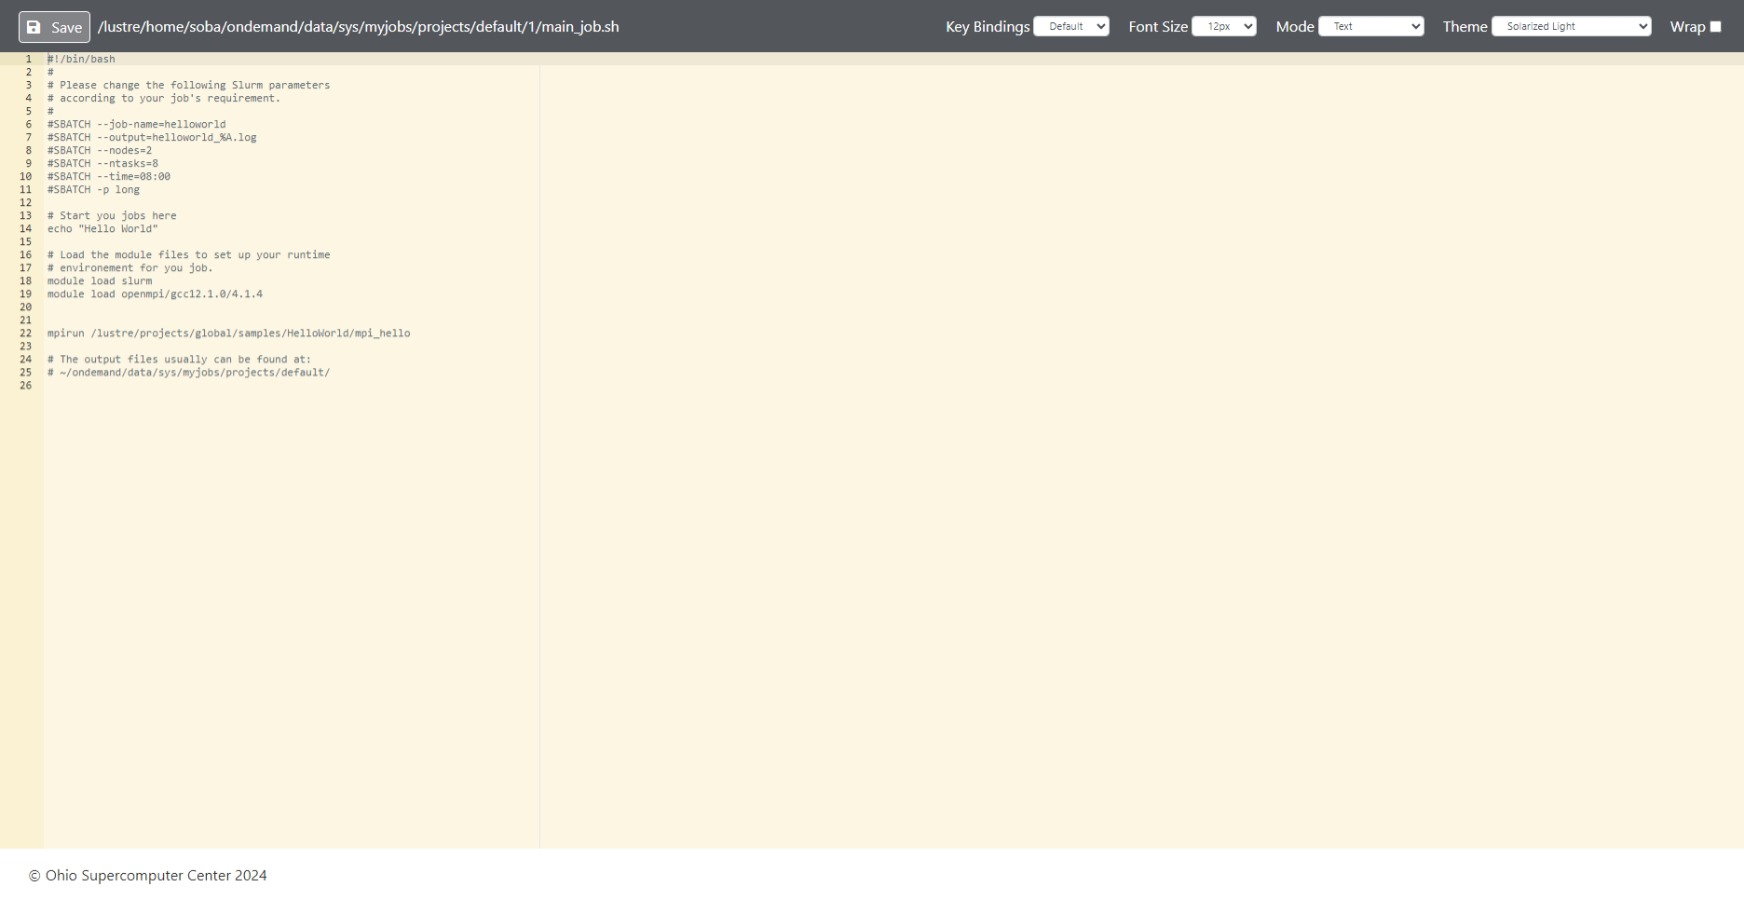The image size is (1744, 899).
Task: Place cursor on the mpirun command line
Action: click(228, 333)
